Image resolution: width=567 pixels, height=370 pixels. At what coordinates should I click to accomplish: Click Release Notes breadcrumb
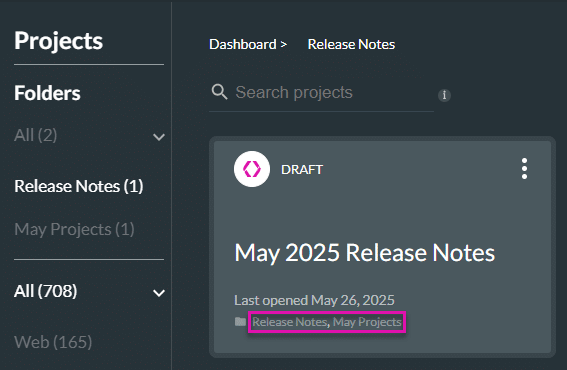[351, 44]
